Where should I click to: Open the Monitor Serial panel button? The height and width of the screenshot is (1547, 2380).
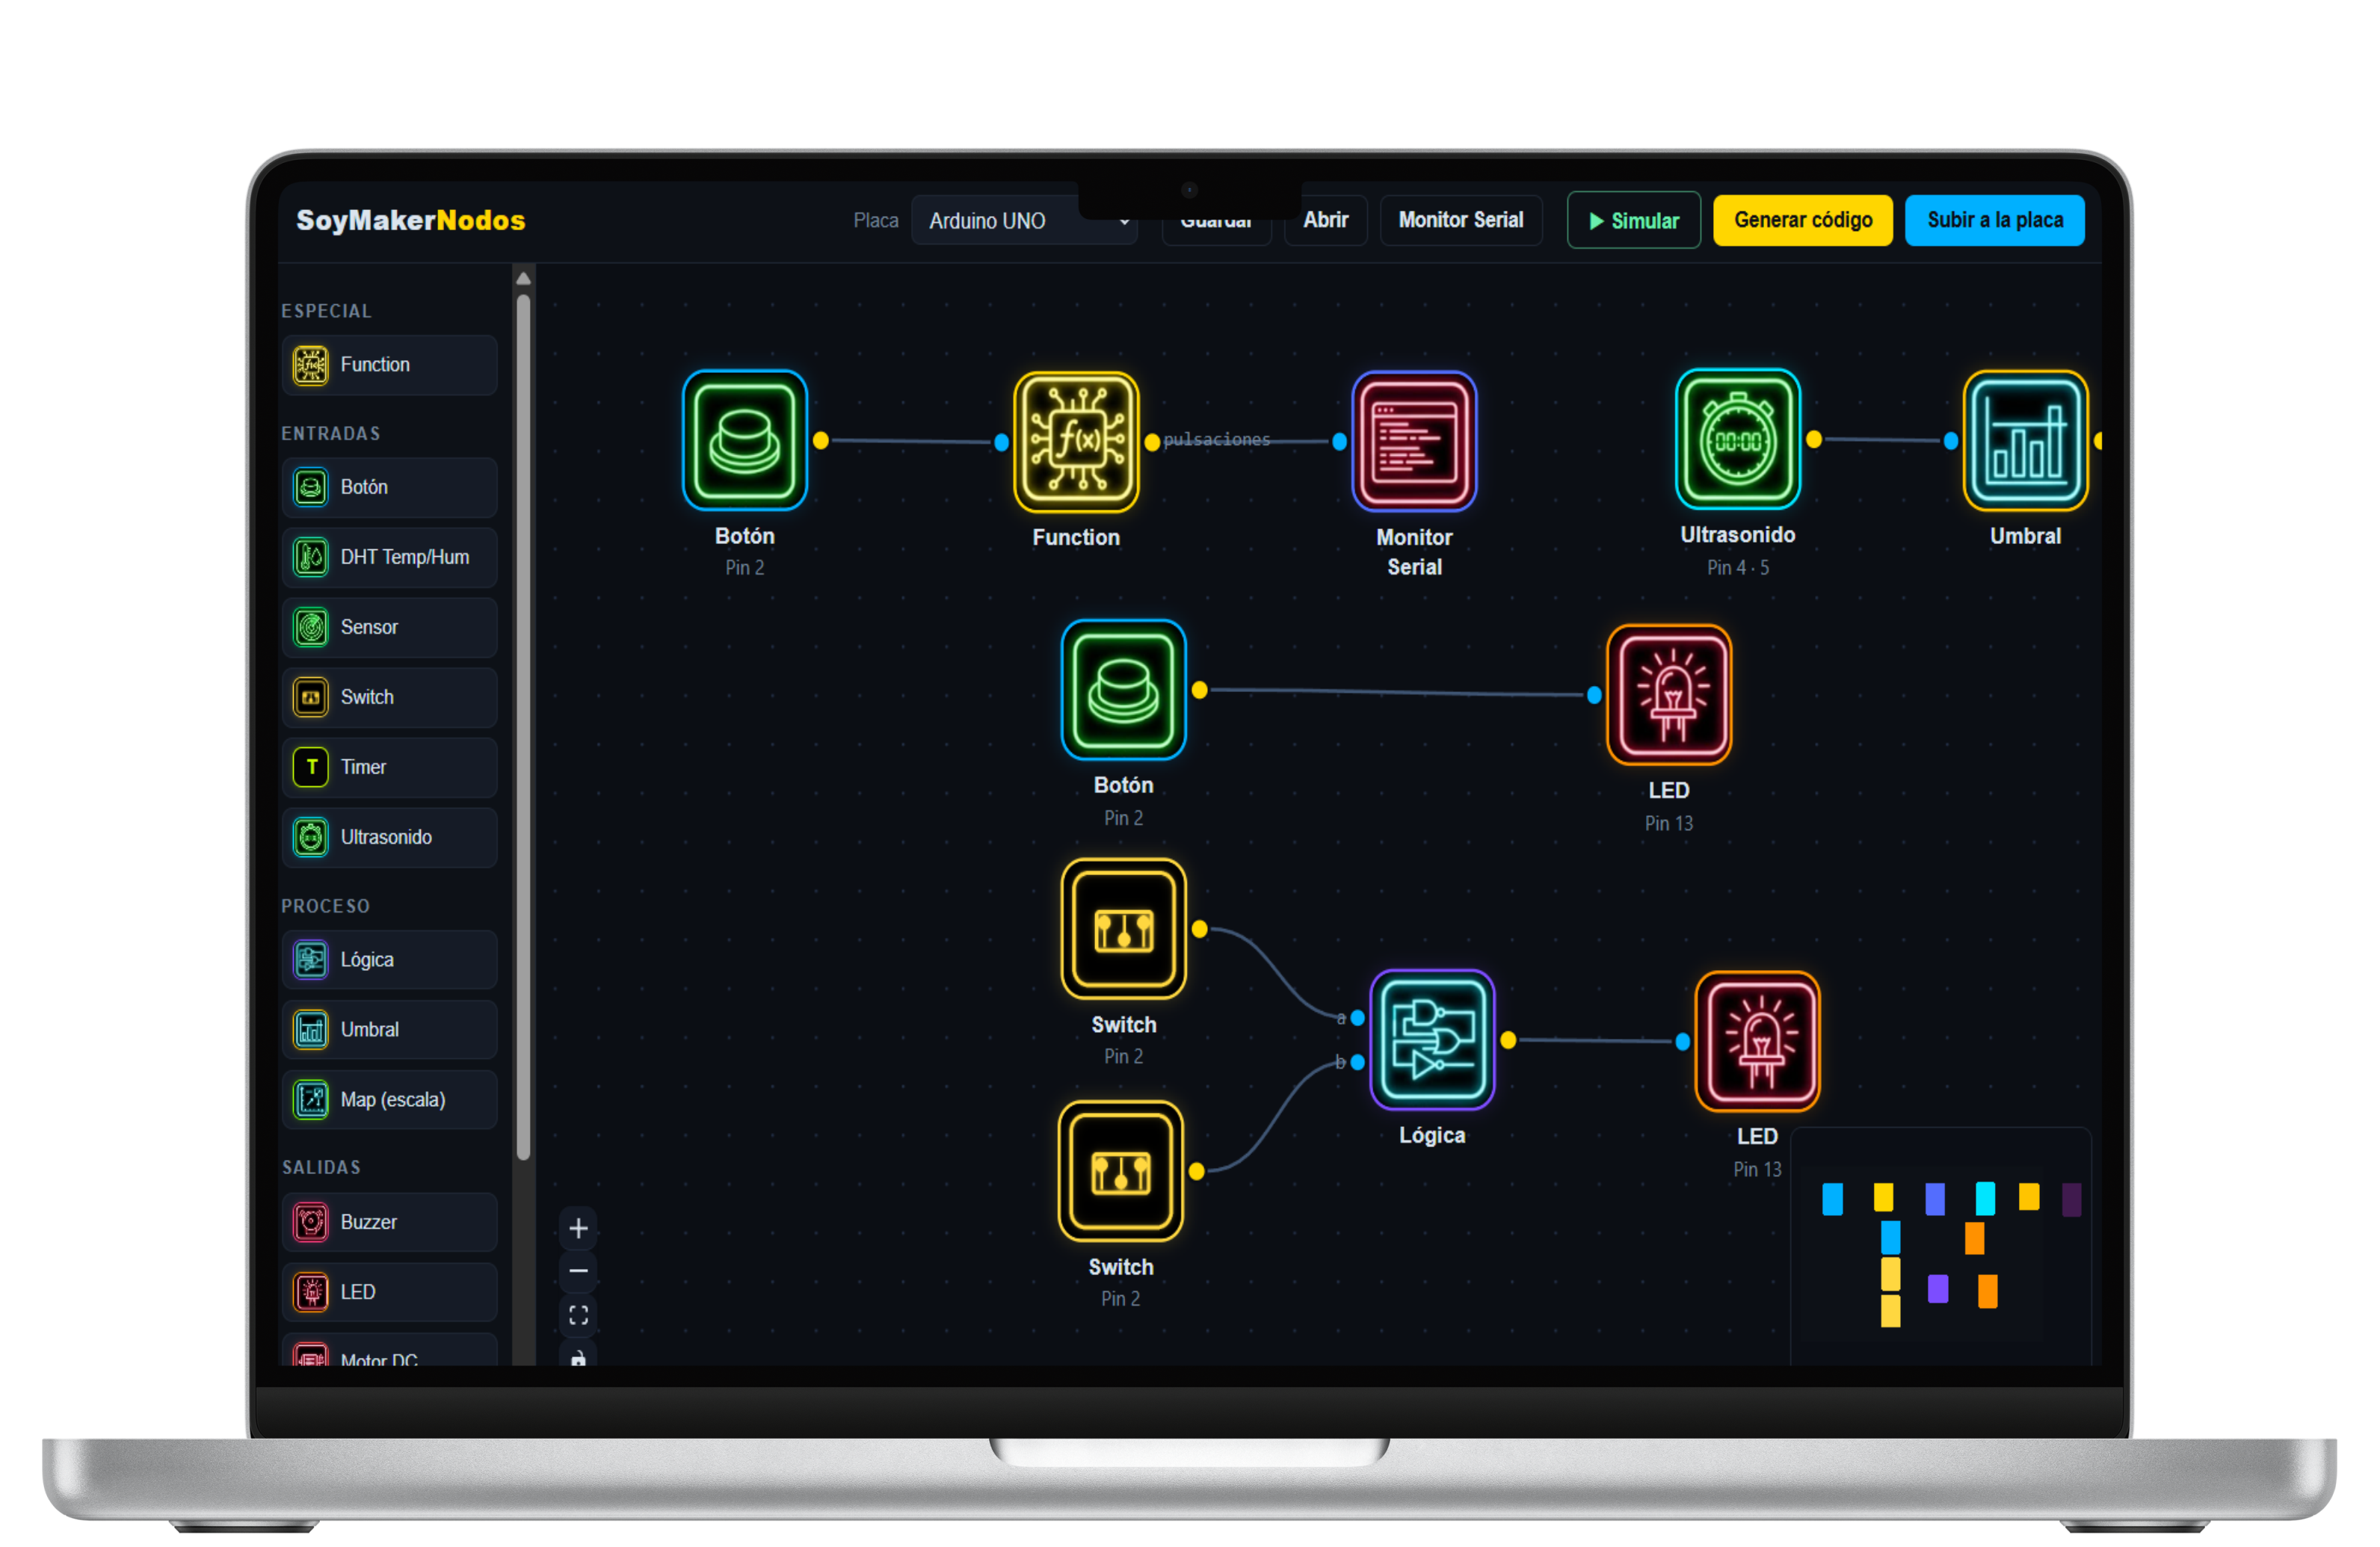(x=1460, y=220)
